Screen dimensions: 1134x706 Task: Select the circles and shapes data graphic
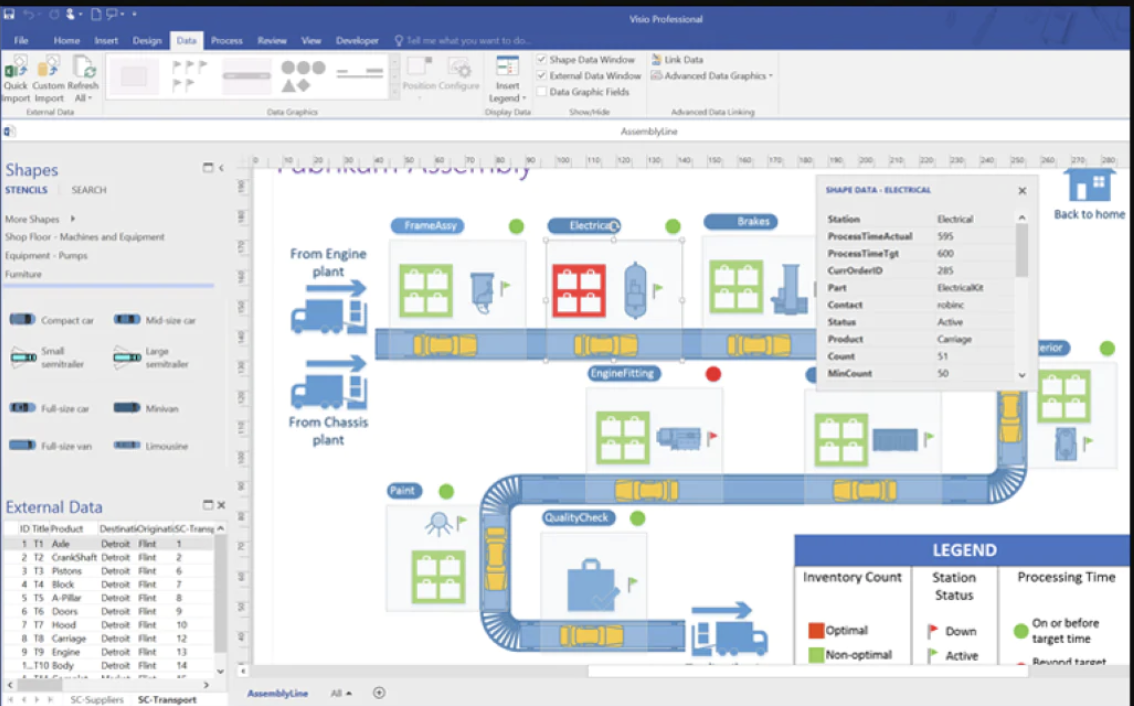pyautogui.click(x=304, y=76)
